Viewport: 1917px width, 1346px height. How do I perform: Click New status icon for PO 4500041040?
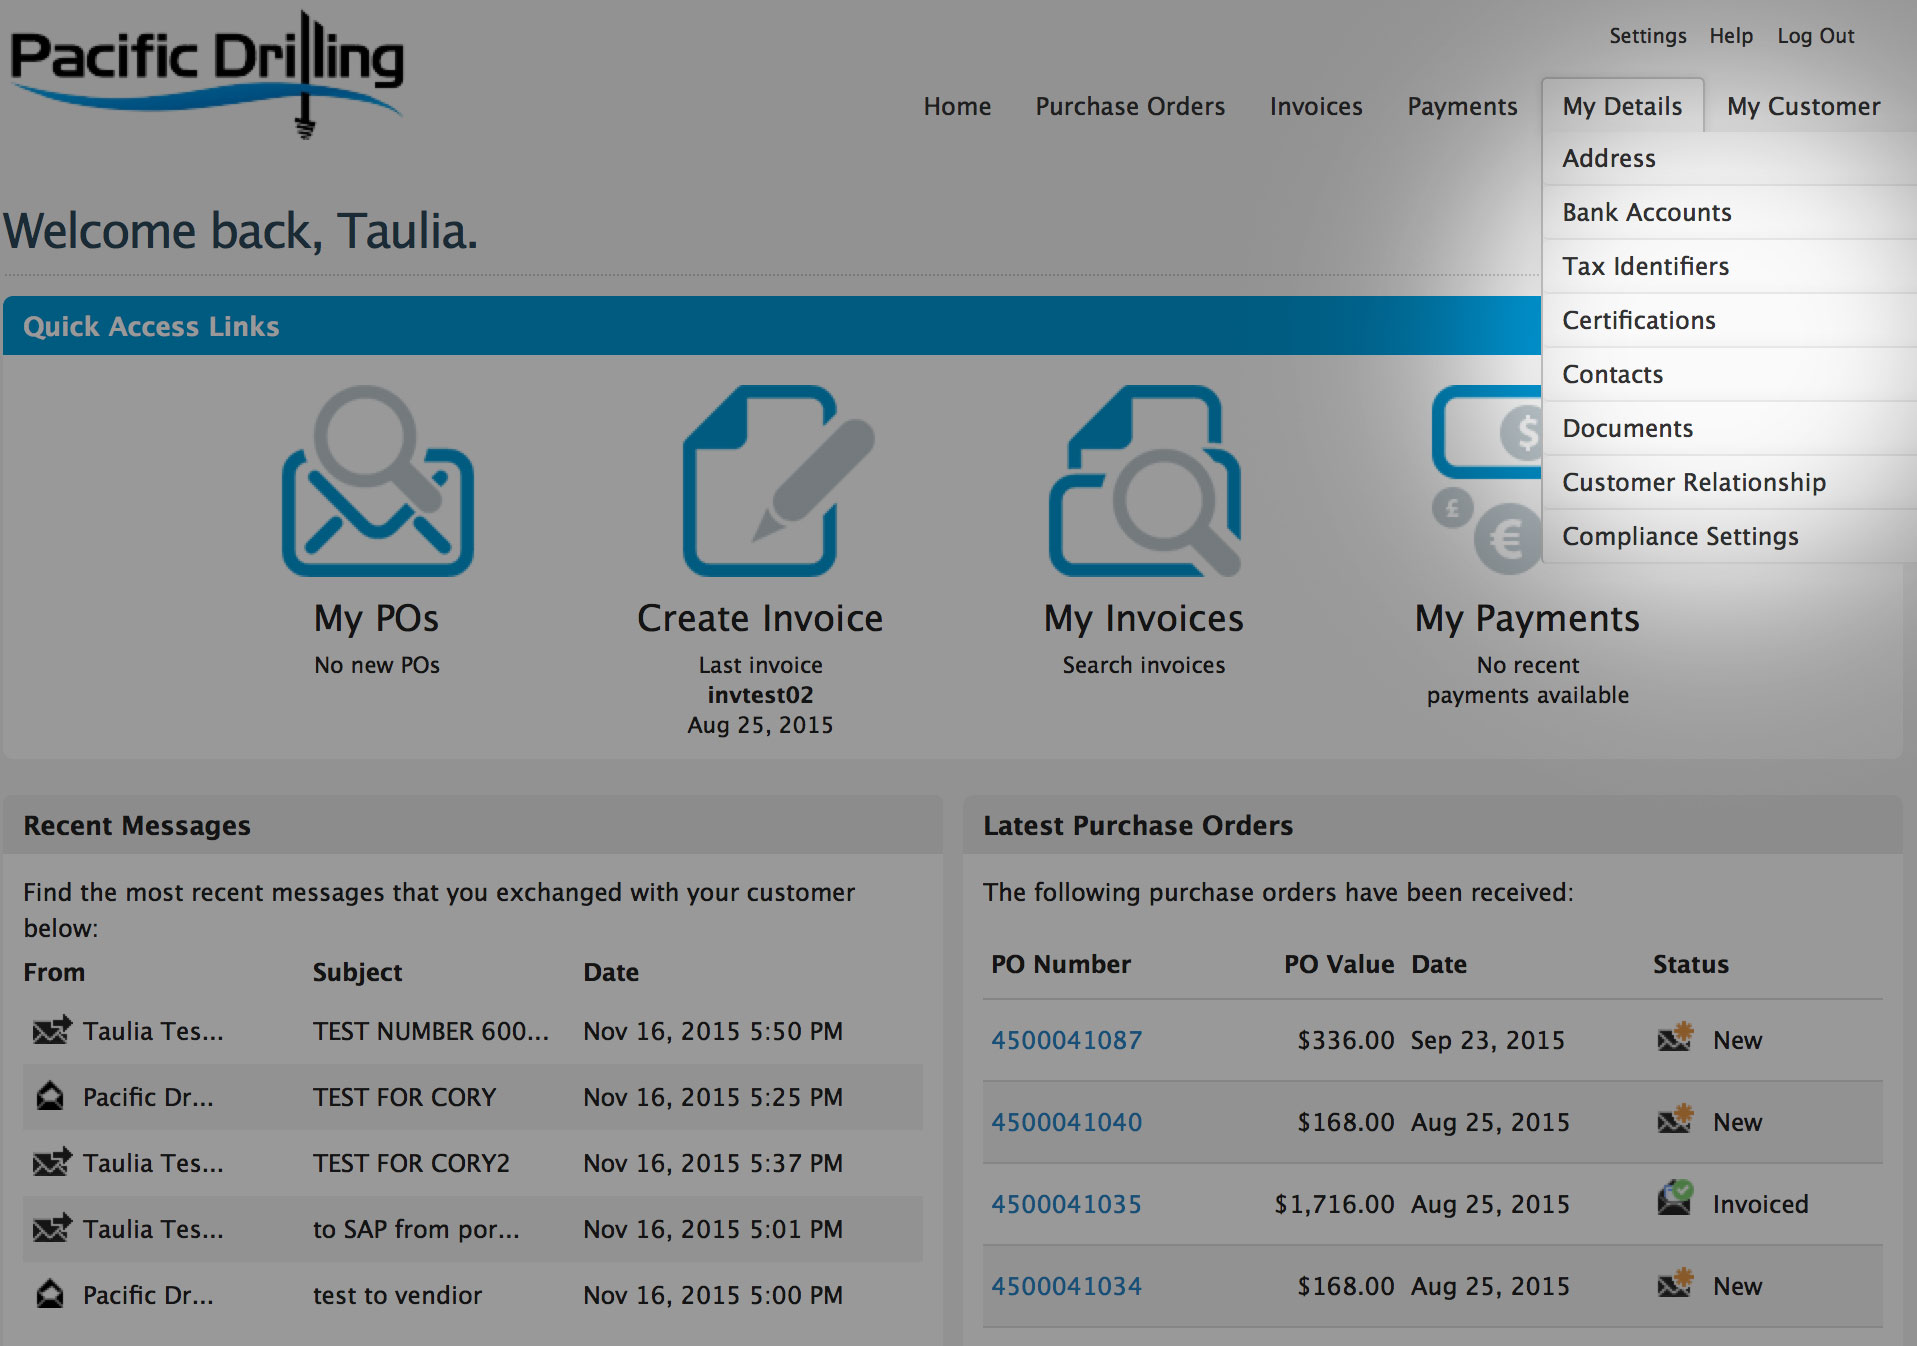pyautogui.click(x=1675, y=1120)
